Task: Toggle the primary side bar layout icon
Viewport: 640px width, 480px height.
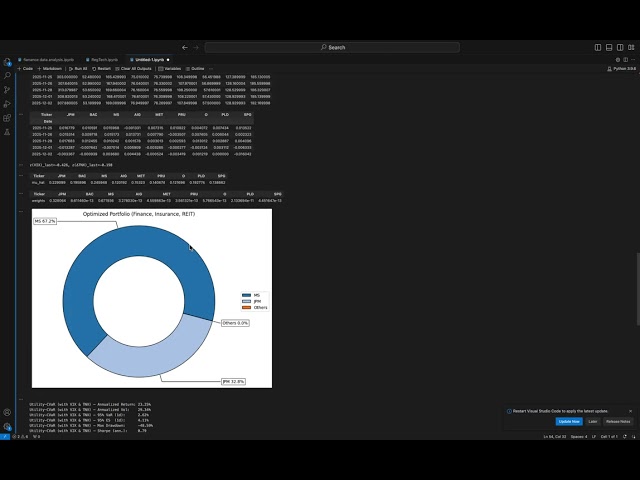Action: [598, 47]
